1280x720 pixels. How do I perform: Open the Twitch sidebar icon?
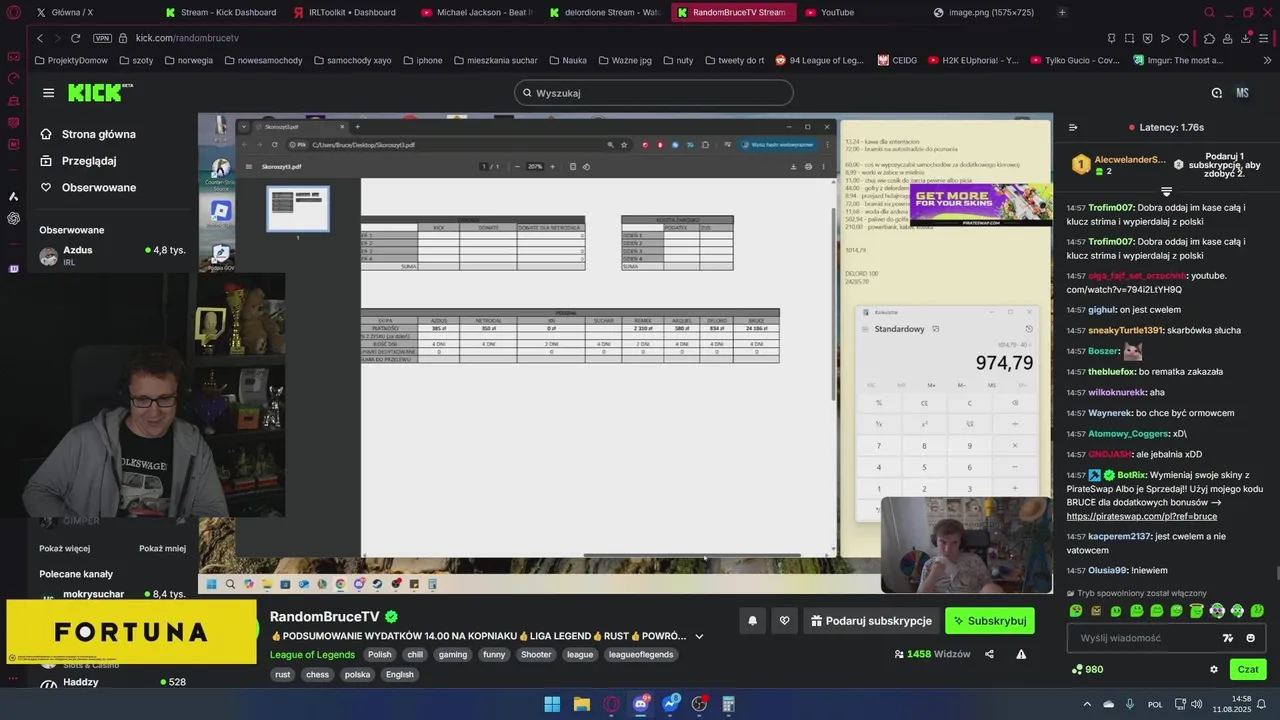[13, 268]
